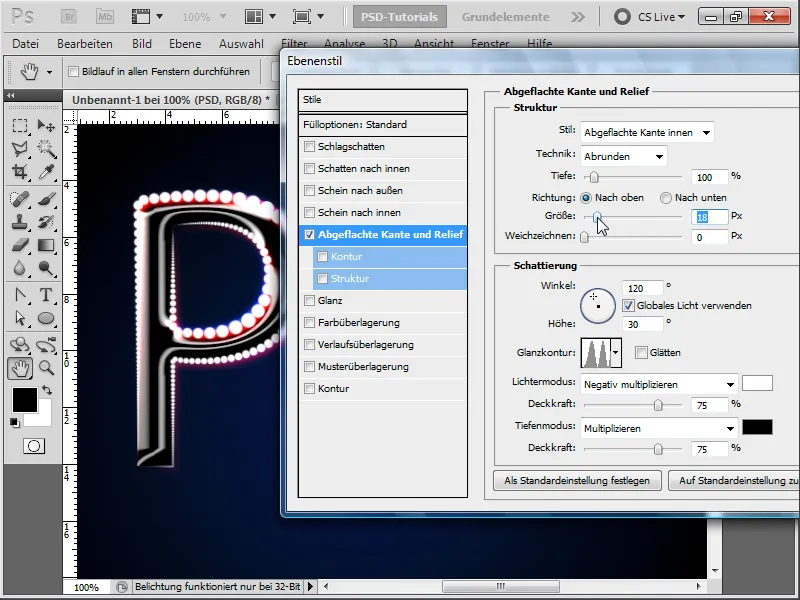The width and height of the screenshot is (800, 600).
Task: Click Auf Standardeinstellung zurücksetzen button
Action: coord(735,481)
